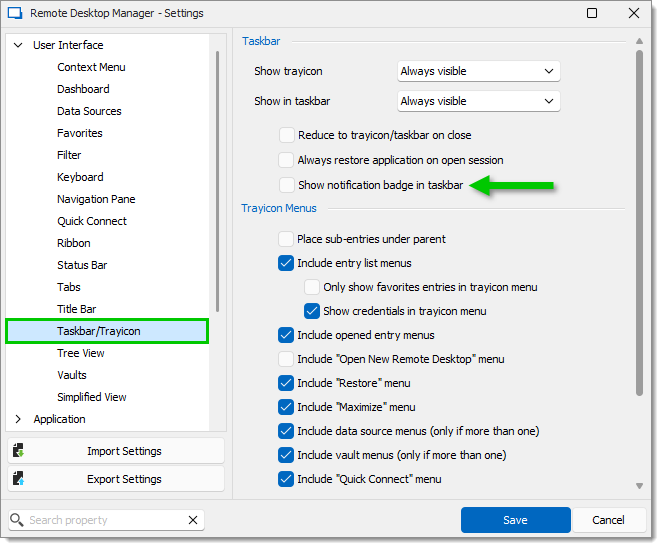Screen dimensions: 662x548
Task: Click the search magnifier icon
Action: coord(16,520)
